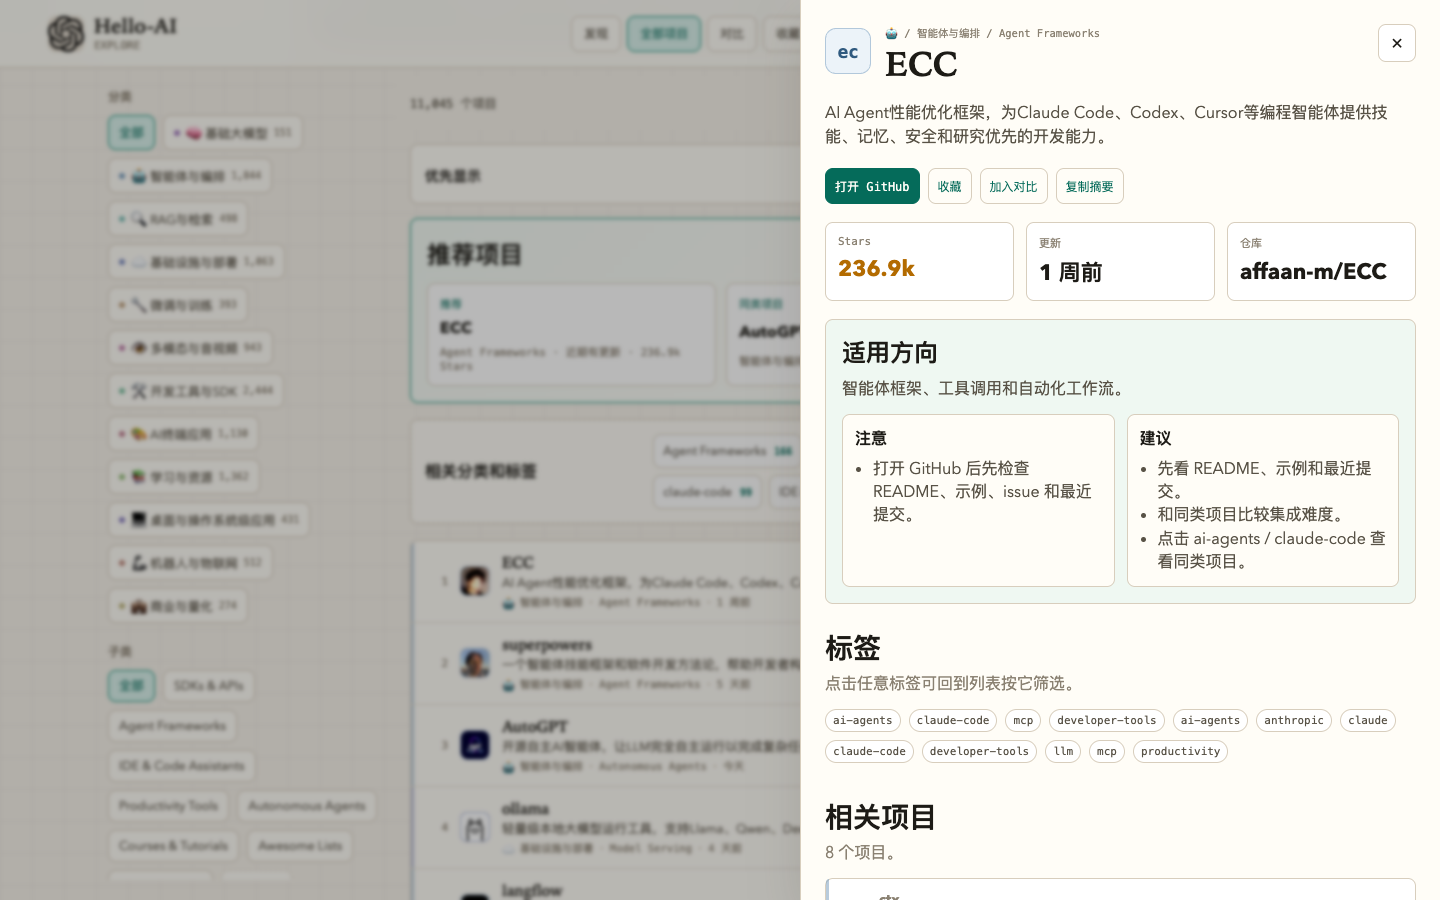The height and width of the screenshot is (900, 1440).
Task: Click the tools icon of 开发工具与SDK category
Action: [139, 391]
